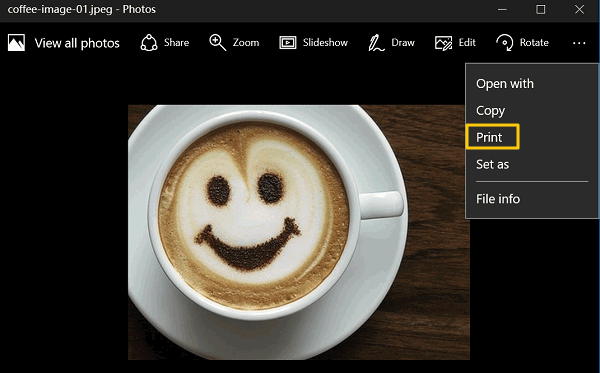
Task: Click the View all photos gallery icon
Action: pos(16,42)
